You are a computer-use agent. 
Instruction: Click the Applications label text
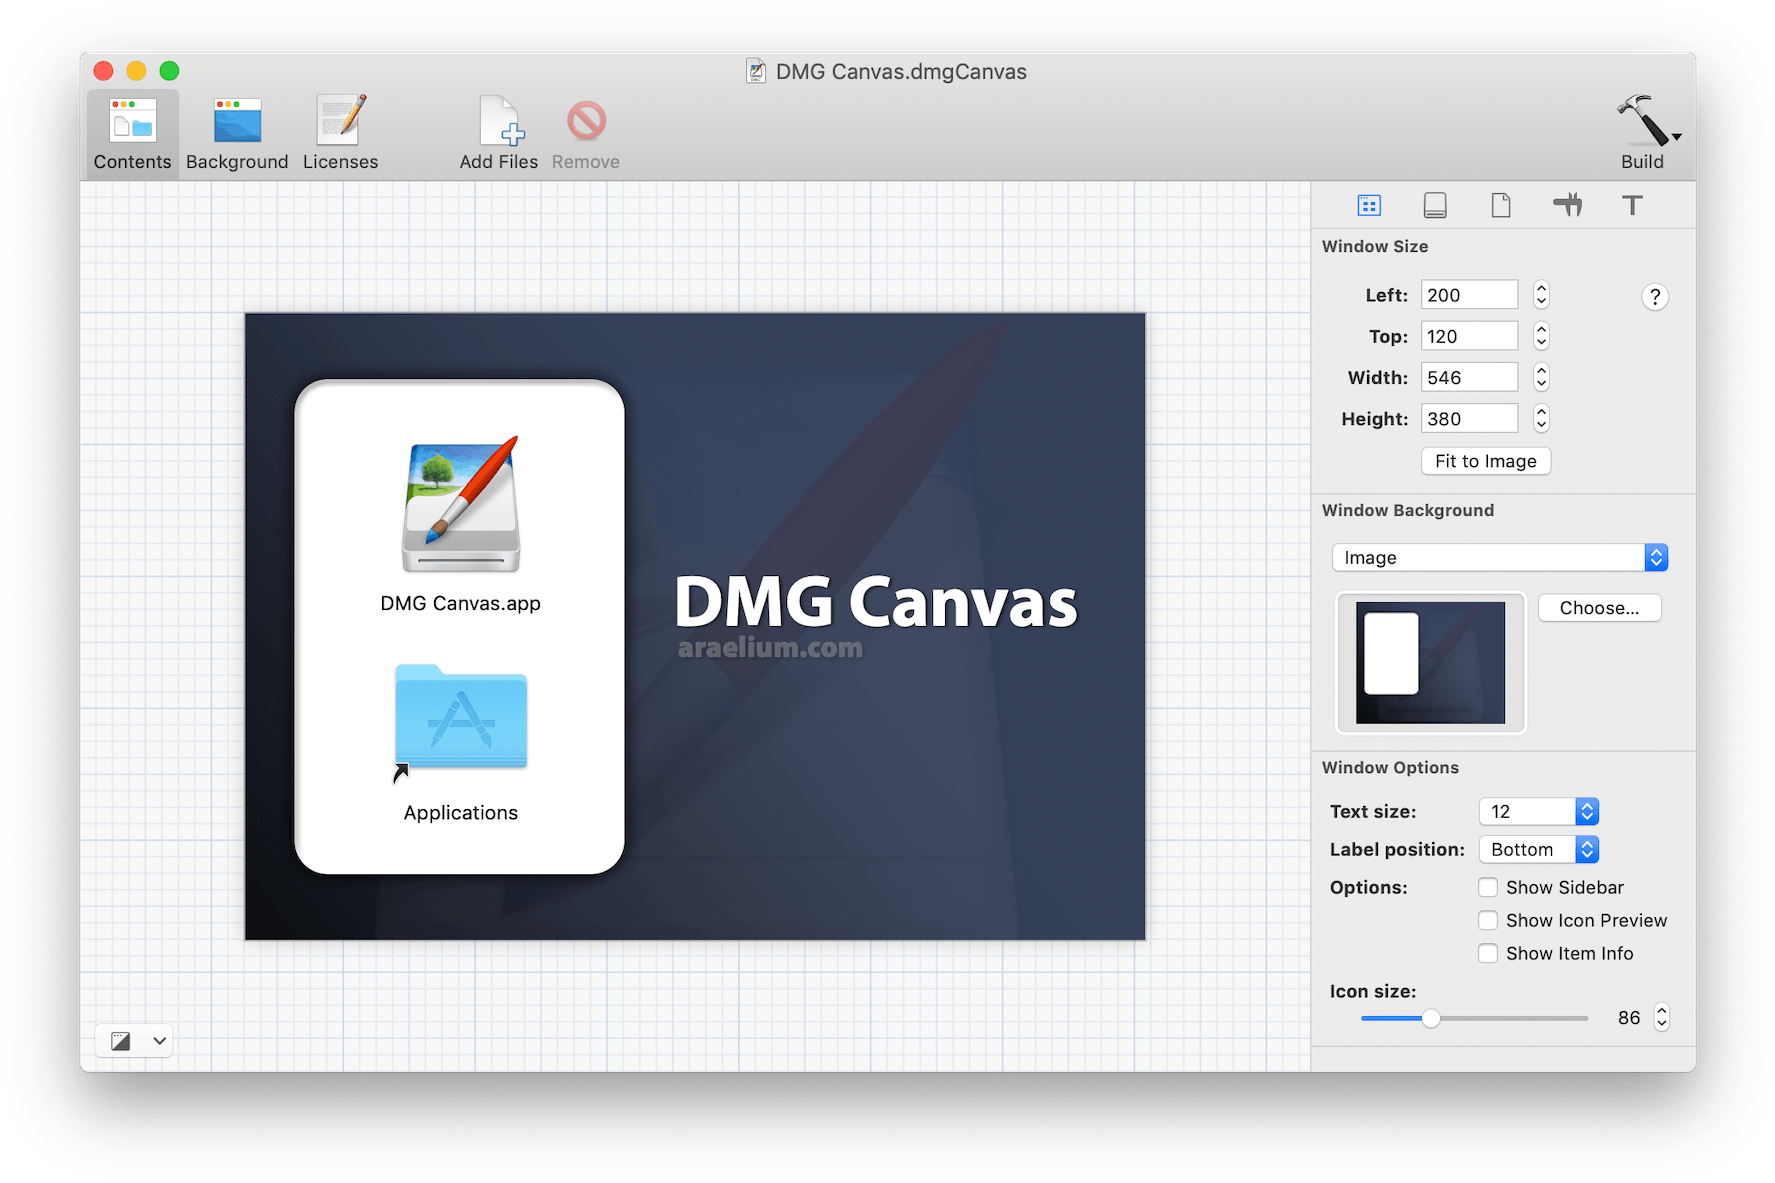[x=461, y=813]
